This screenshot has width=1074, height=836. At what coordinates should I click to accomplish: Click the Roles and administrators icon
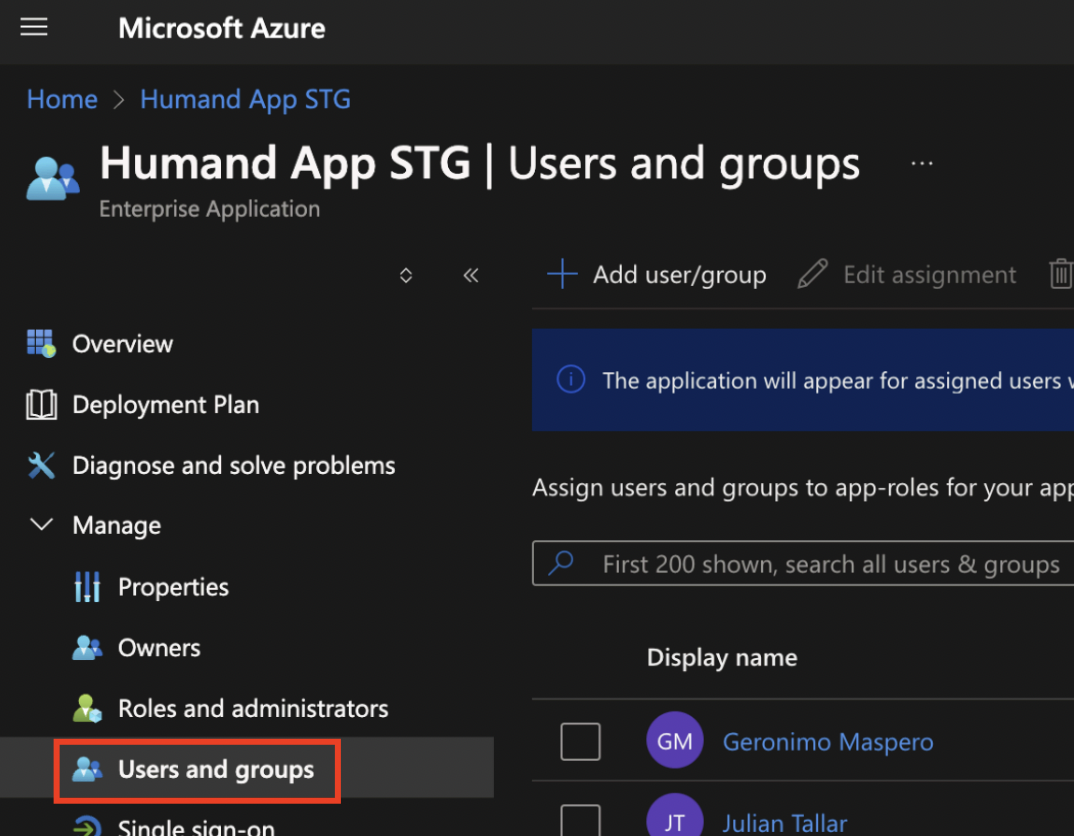(x=87, y=709)
